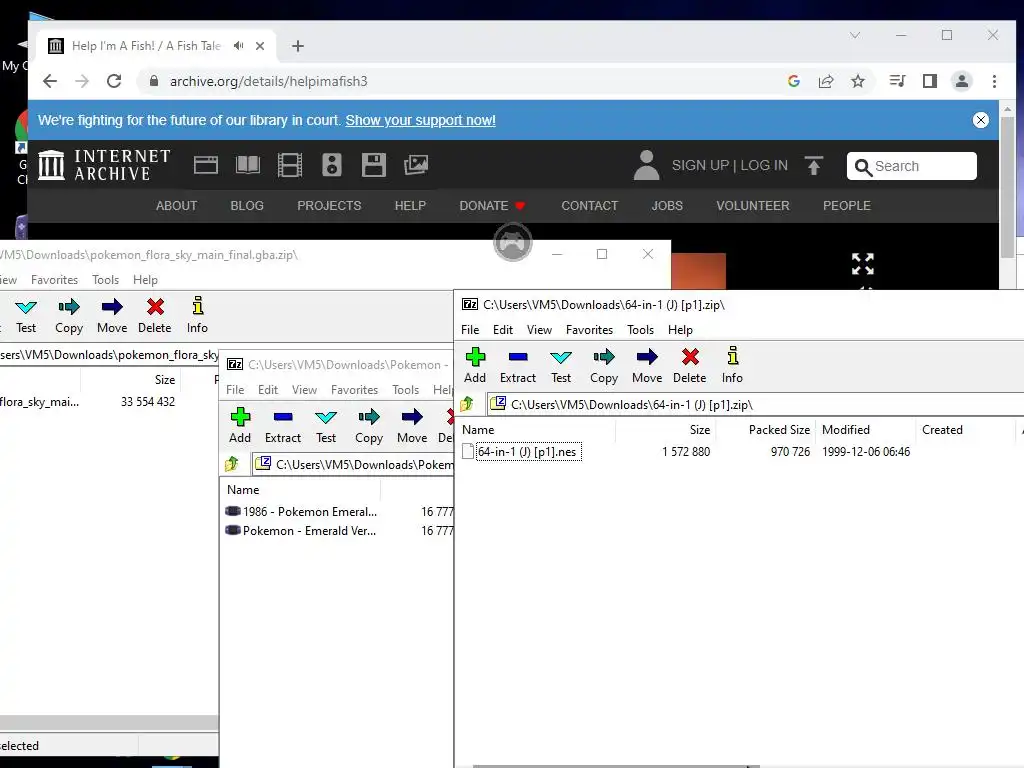Go up one folder in the Pokemon Emerald window
The width and height of the screenshot is (1024, 768).
(x=232, y=464)
